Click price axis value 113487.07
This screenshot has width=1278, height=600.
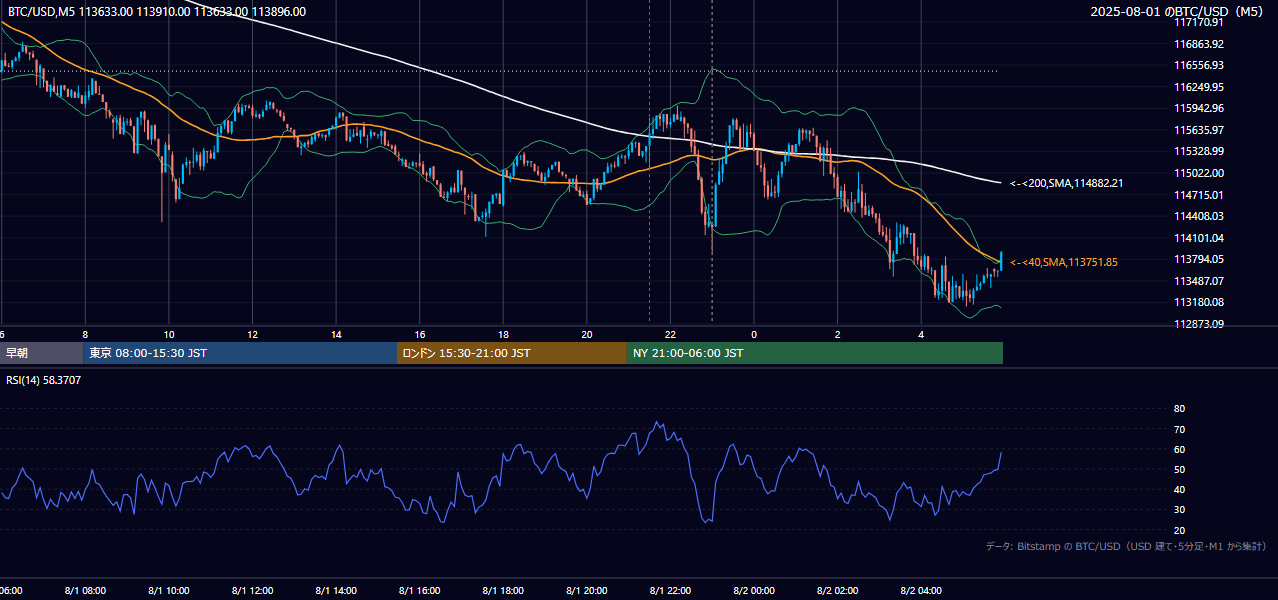point(1199,281)
